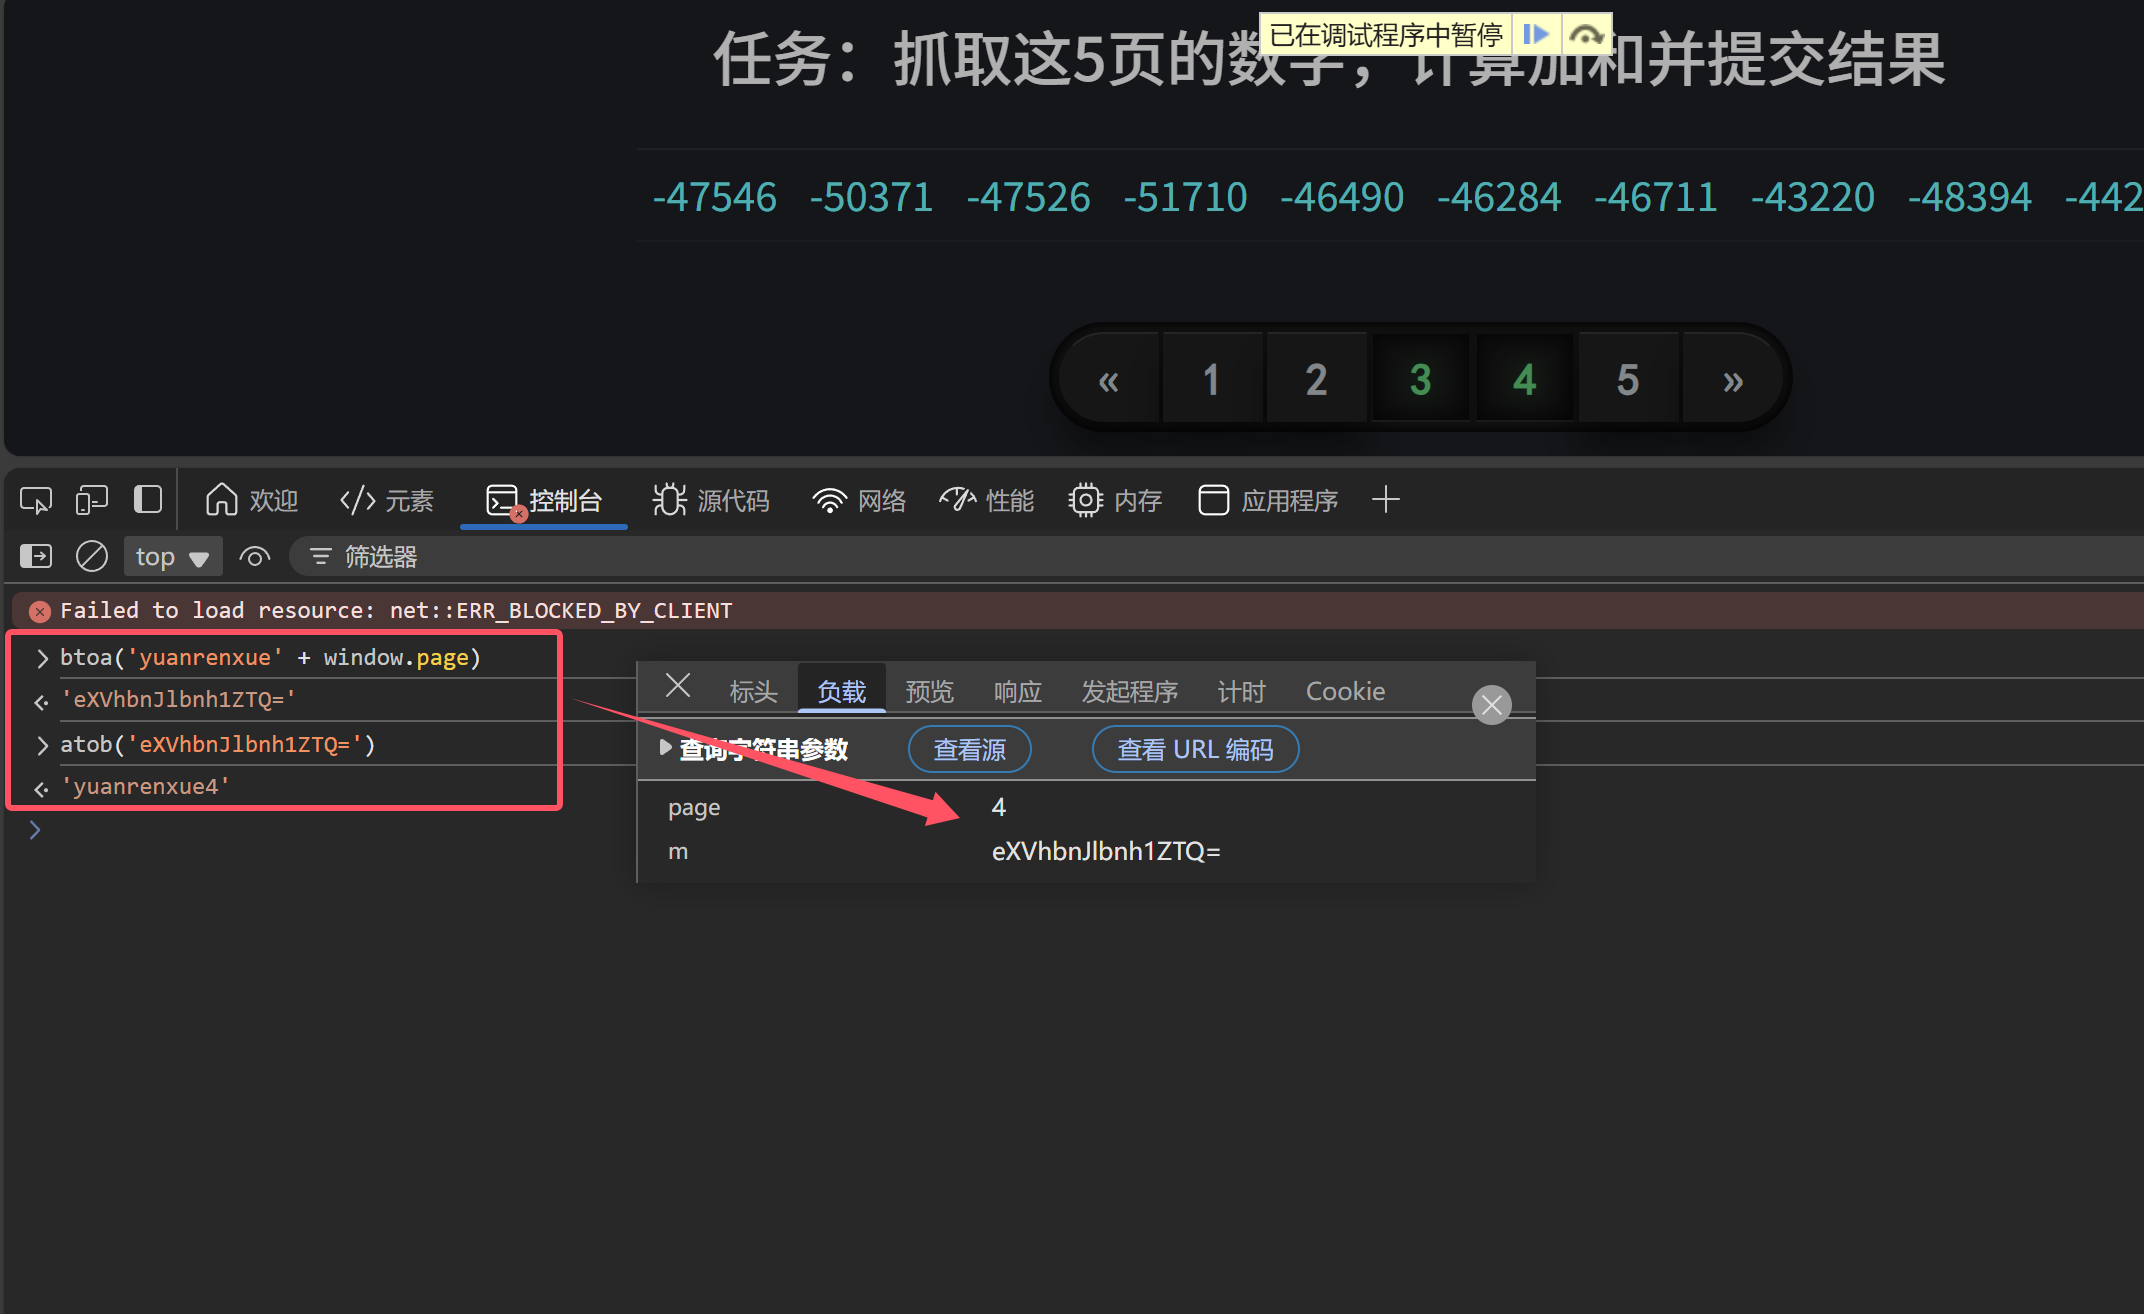Toggle the console sidebar icon

(36, 556)
